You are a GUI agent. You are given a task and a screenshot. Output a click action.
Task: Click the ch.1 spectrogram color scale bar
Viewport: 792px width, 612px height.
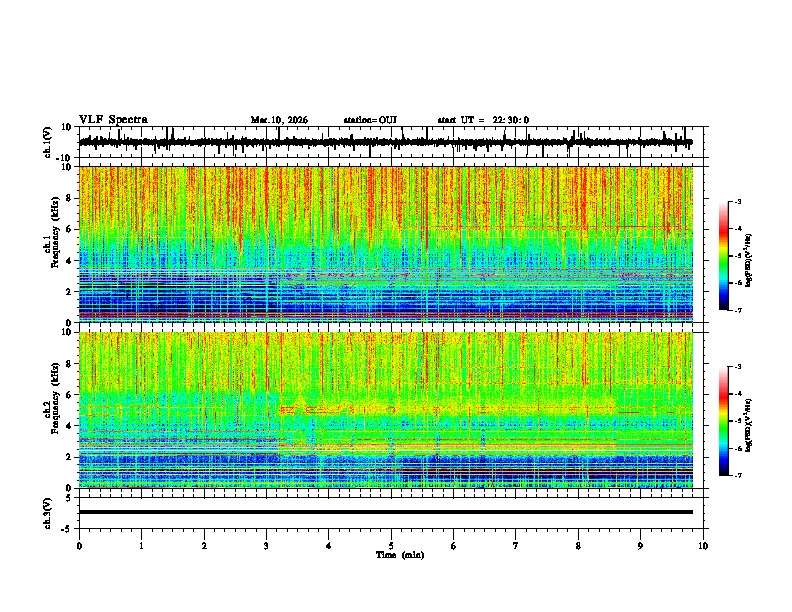pos(723,256)
